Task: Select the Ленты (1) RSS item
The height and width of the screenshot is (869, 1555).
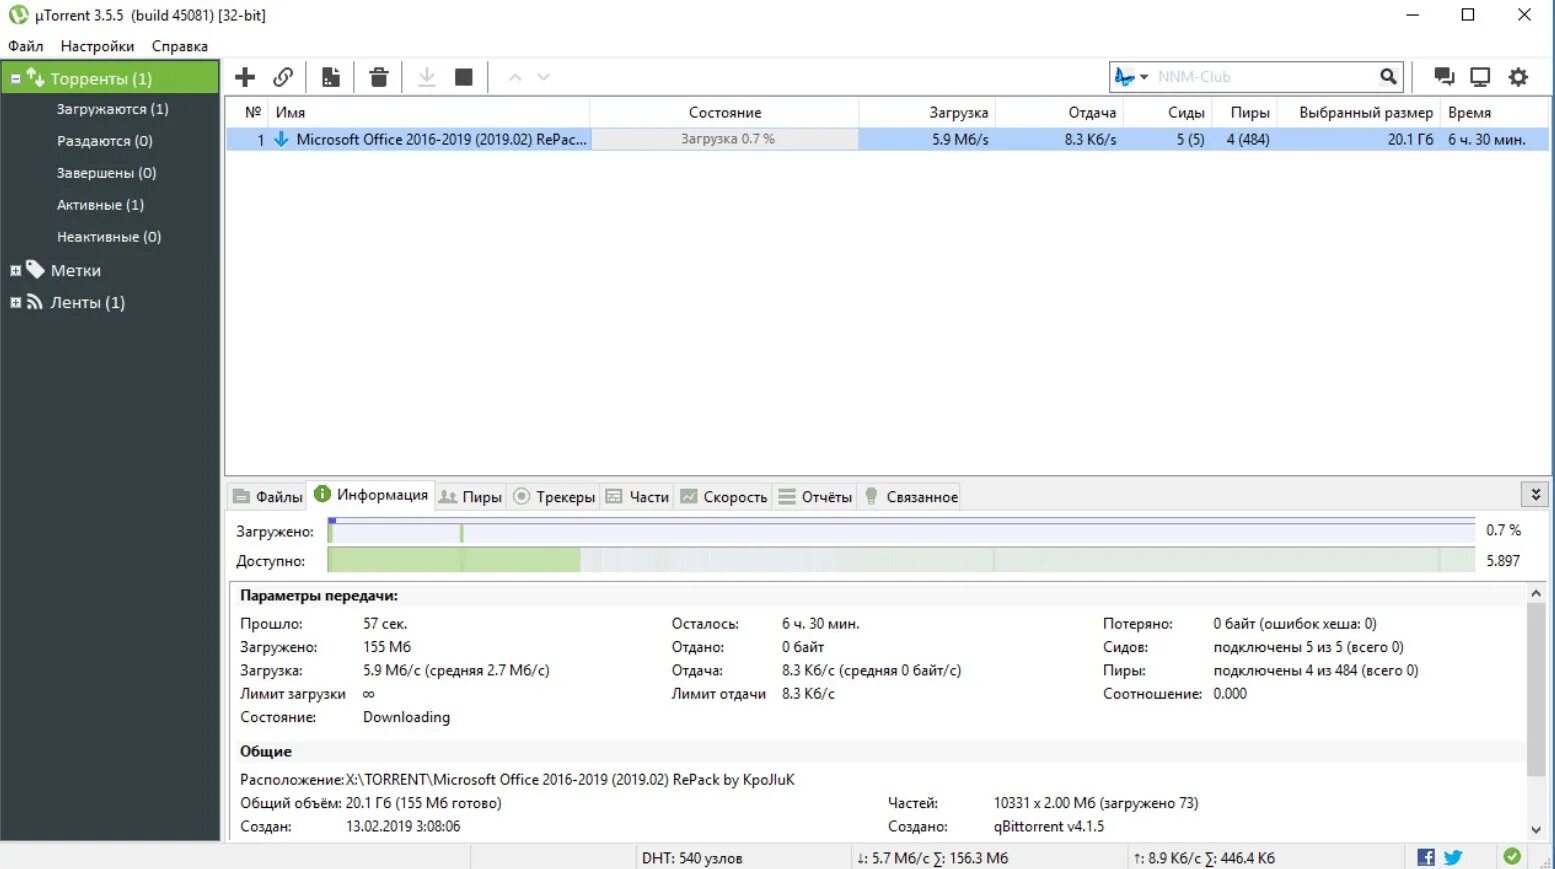Action: coord(87,302)
